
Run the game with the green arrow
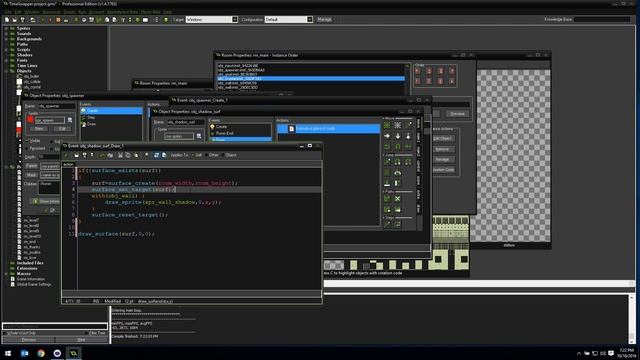point(42,20)
